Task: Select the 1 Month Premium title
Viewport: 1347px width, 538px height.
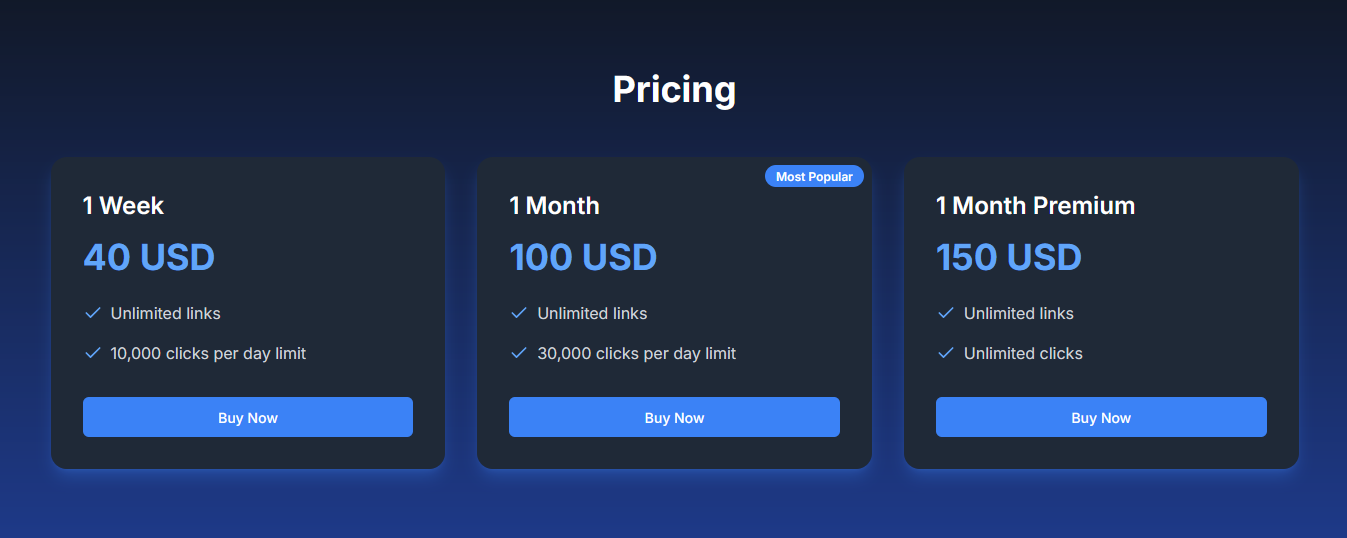Action: pyautogui.click(x=1035, y=206)
